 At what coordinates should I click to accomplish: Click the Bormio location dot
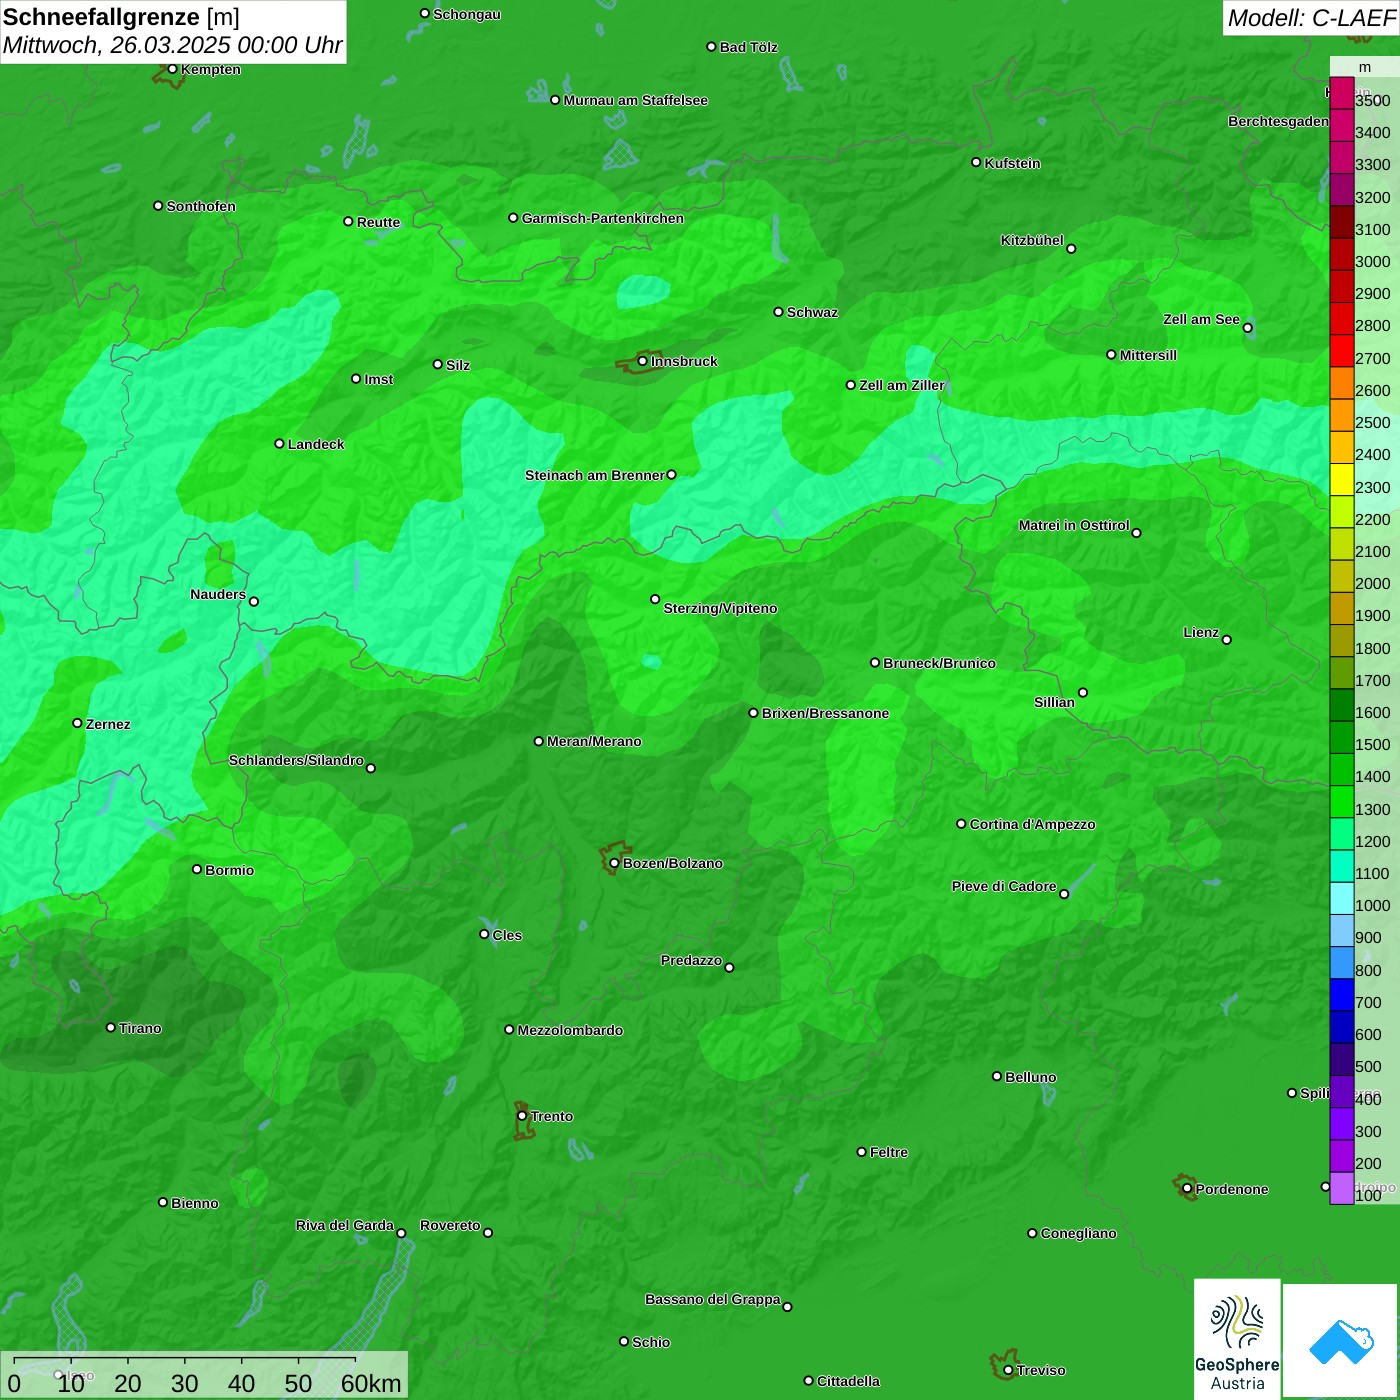coord(197,869)
